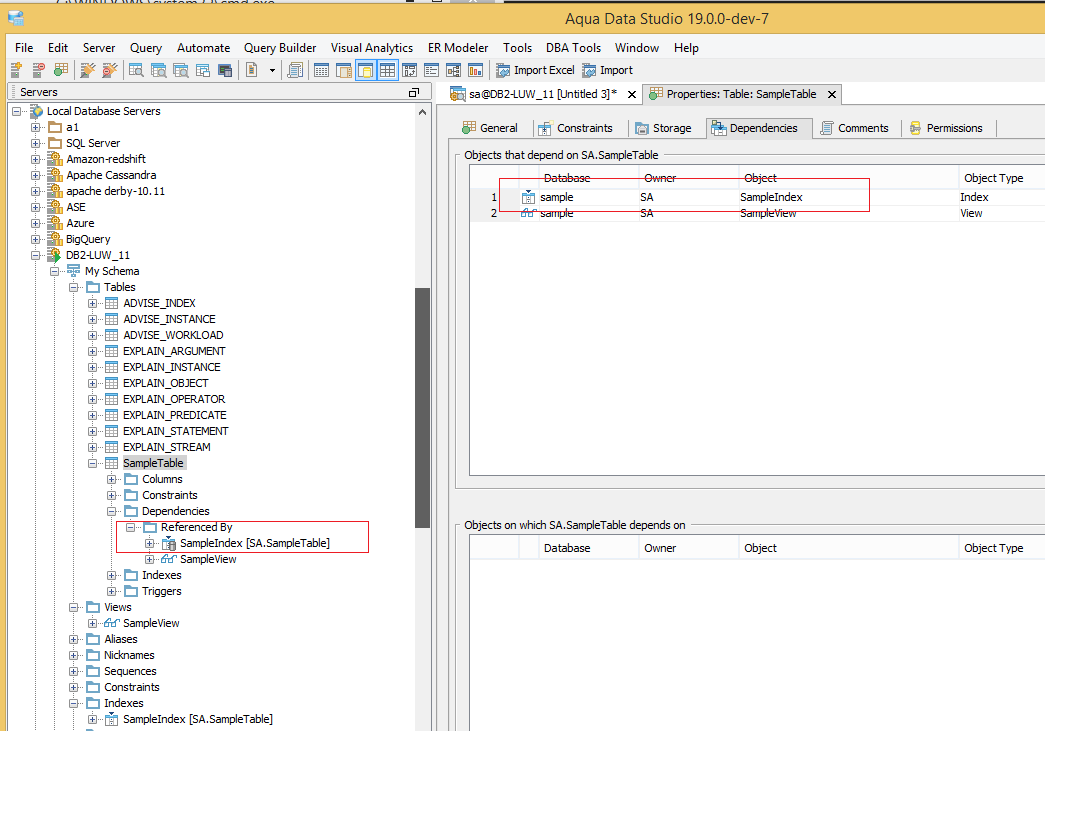Expand the Sequences folder

pos(73,671)
